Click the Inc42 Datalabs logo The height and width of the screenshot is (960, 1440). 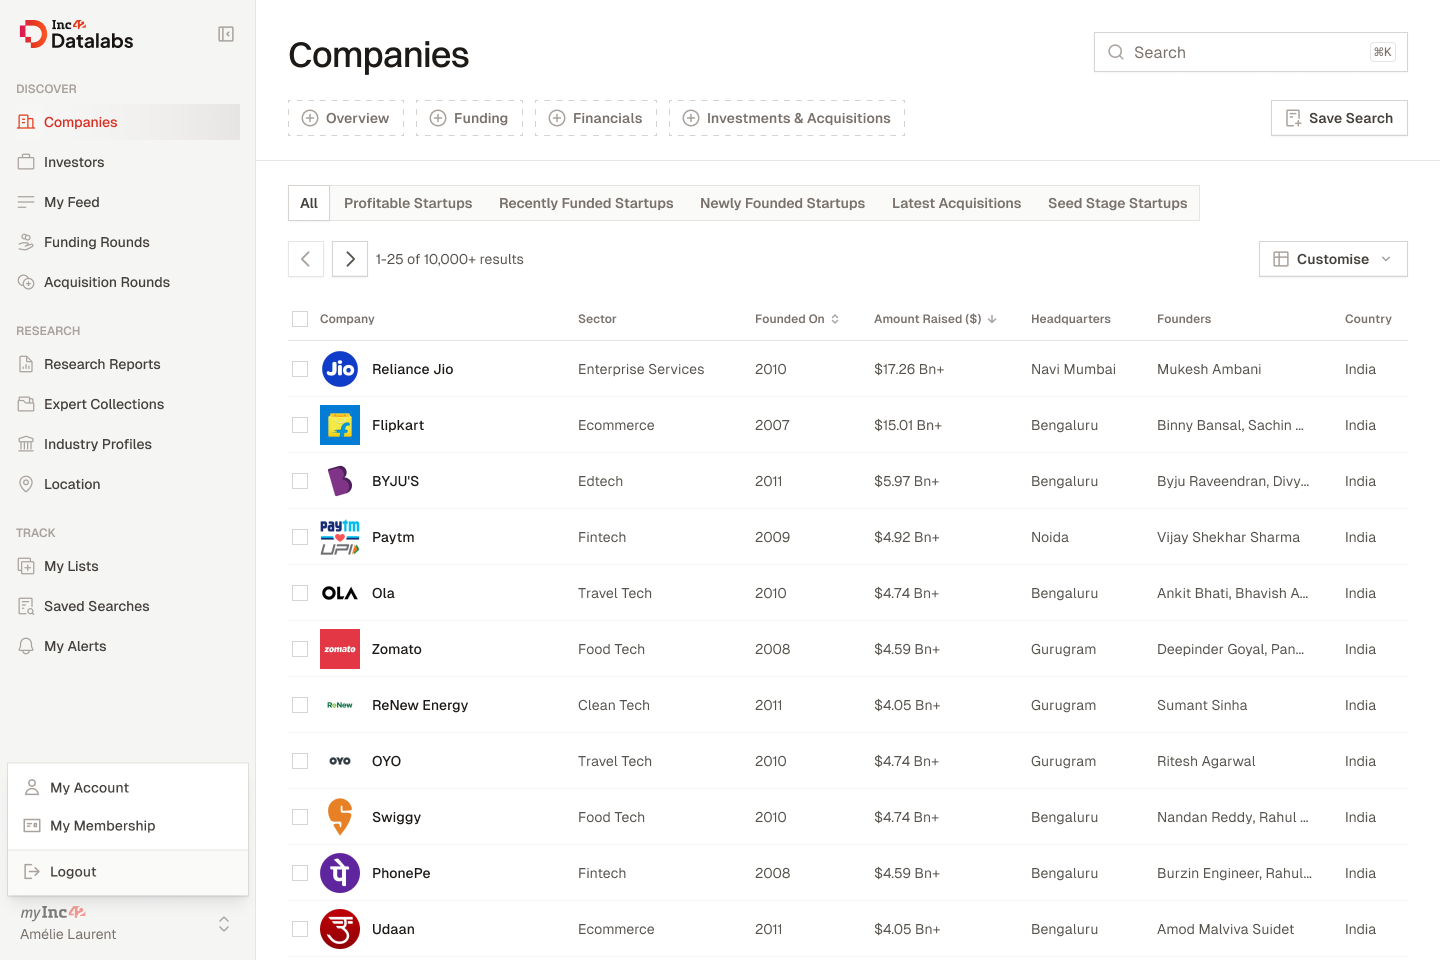pos(77,34)
